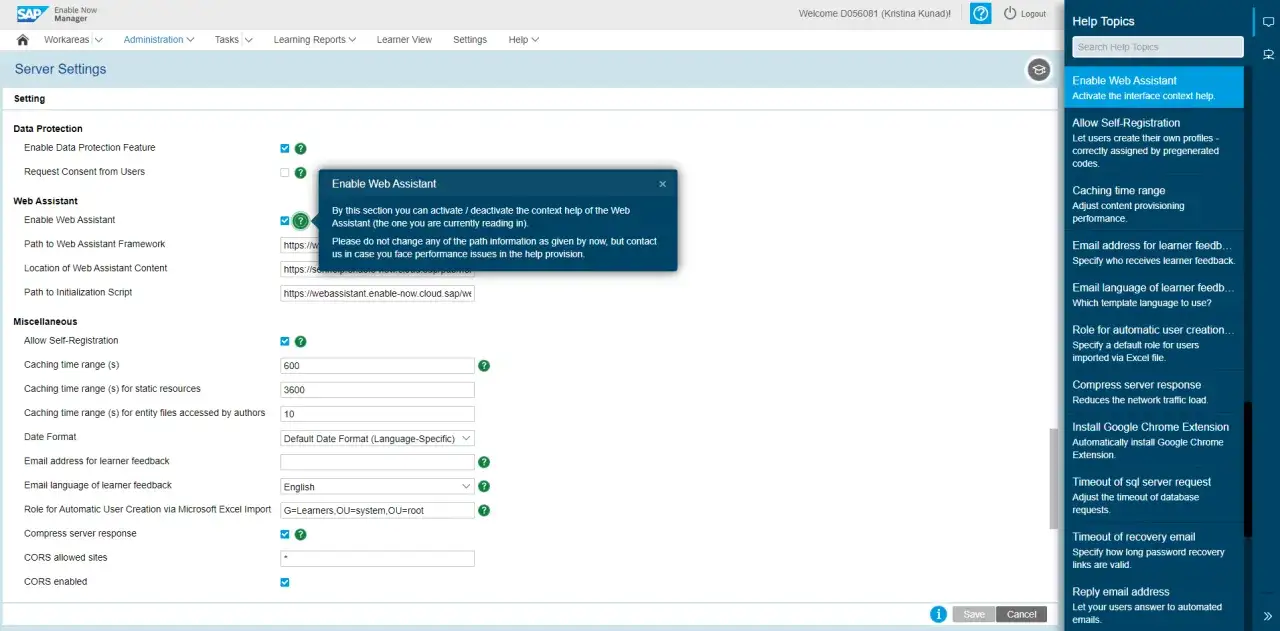Toggle Compress server response checkbox
Viewport: 1280px width, 631px height.
[x=285, y=534]
